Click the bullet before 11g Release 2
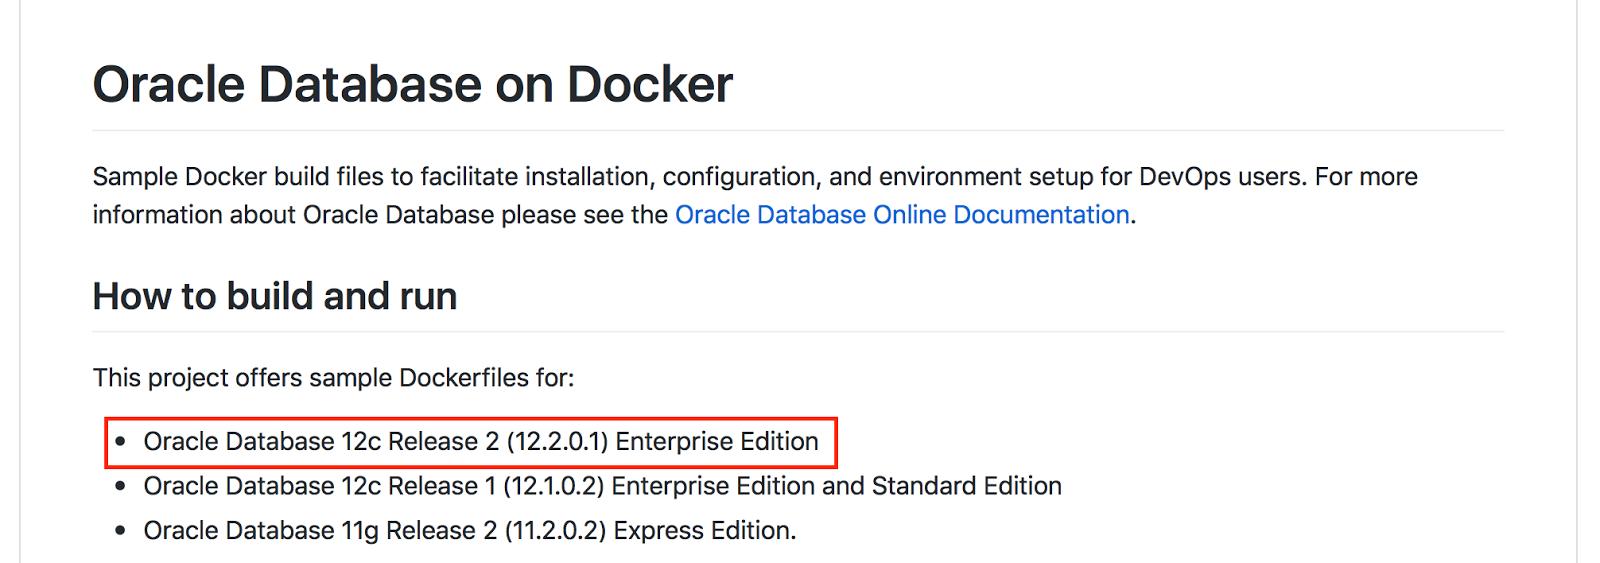1600x563 pixels. coord(121,531)
